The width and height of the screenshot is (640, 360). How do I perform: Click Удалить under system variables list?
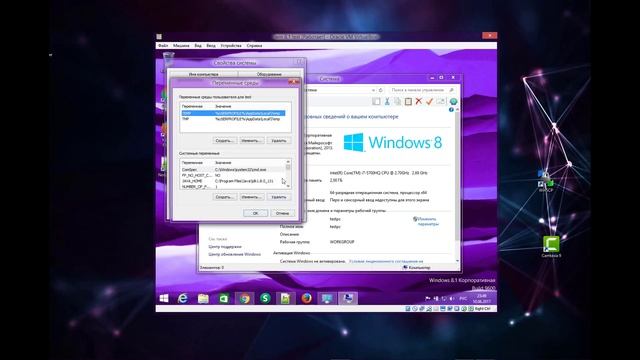pos(279,197)
